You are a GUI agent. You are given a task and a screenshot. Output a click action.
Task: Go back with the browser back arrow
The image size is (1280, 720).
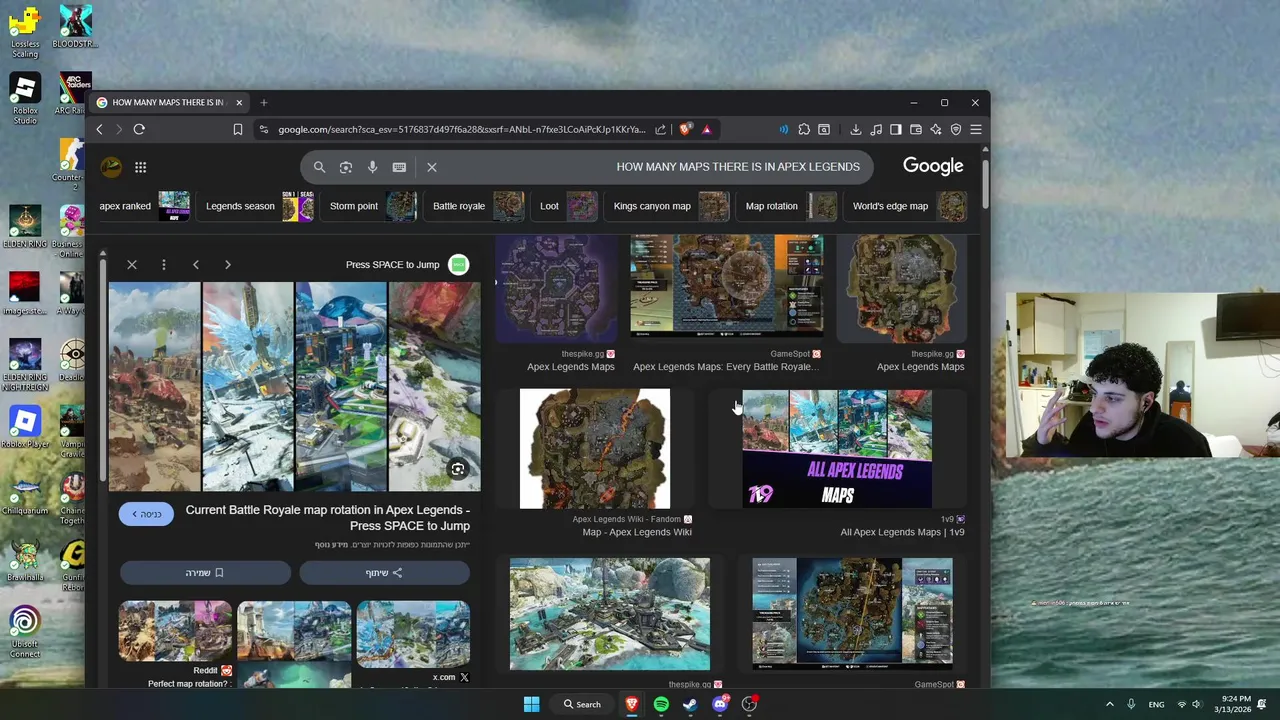click(x=99, y=129)
